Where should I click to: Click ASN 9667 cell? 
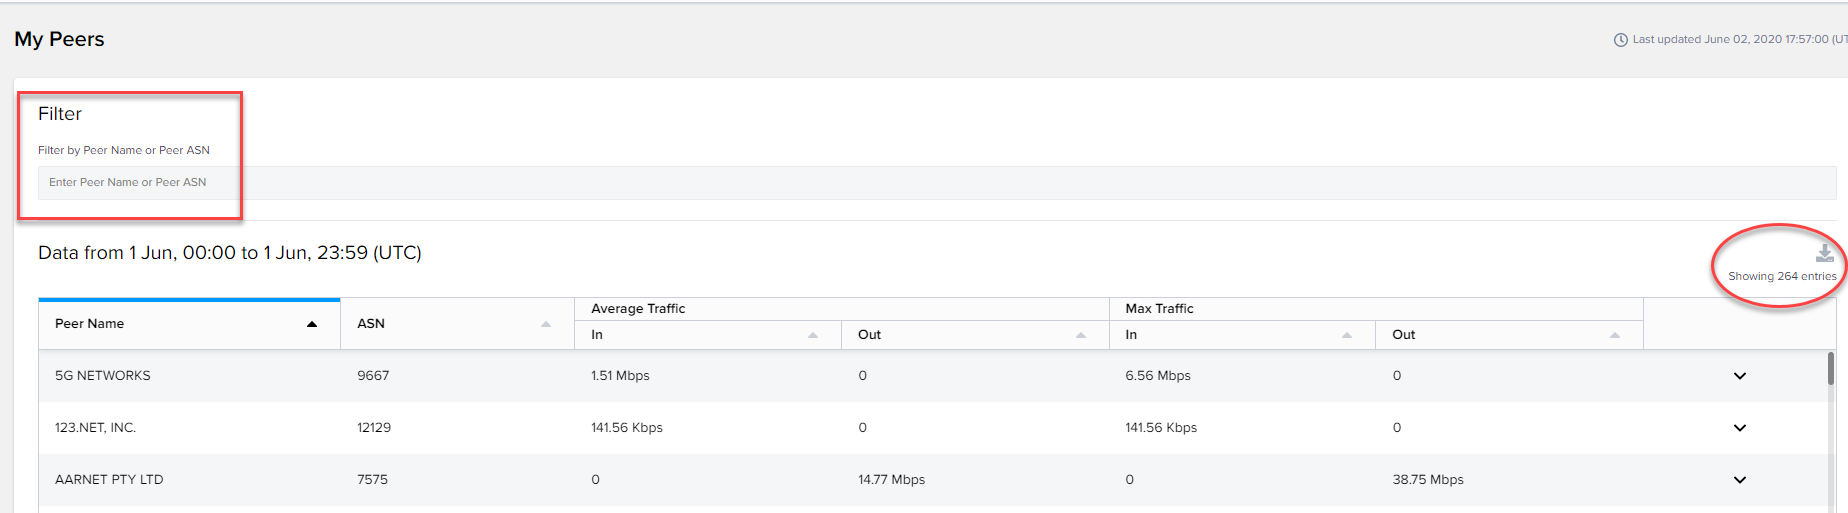pyautogui.click(x=373, y=376)
